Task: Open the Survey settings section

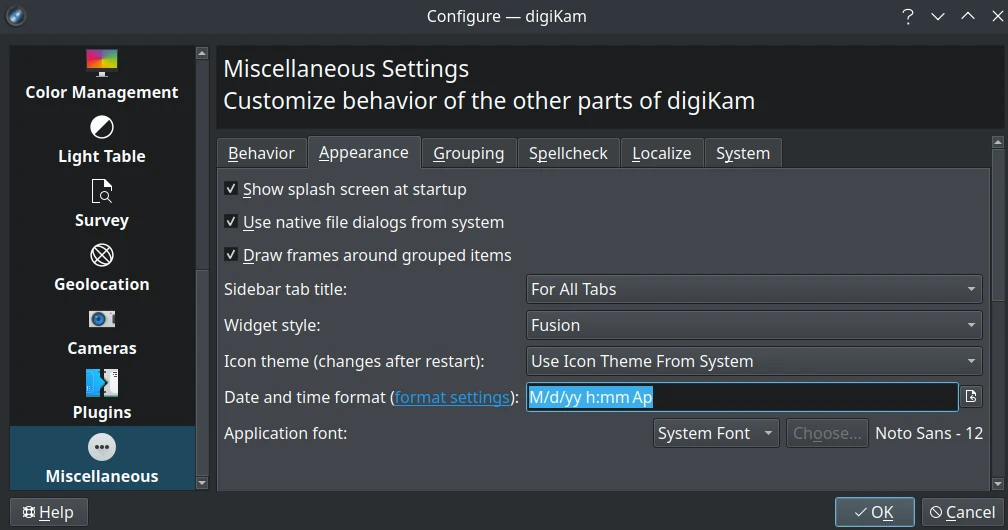Action: coord(101,203)
